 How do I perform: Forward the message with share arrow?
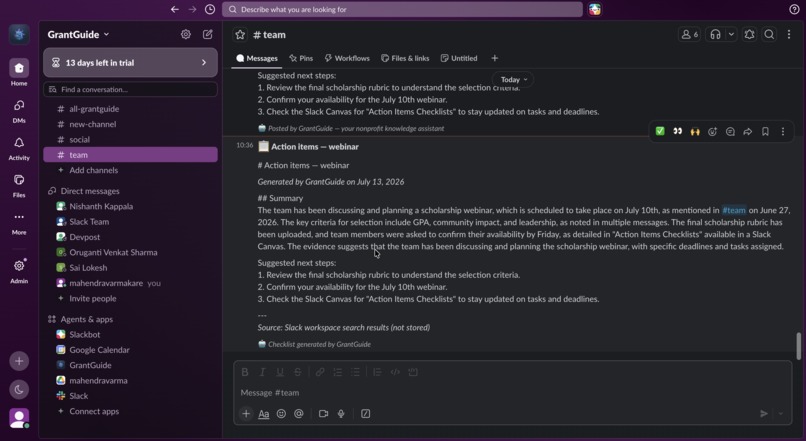747,132
